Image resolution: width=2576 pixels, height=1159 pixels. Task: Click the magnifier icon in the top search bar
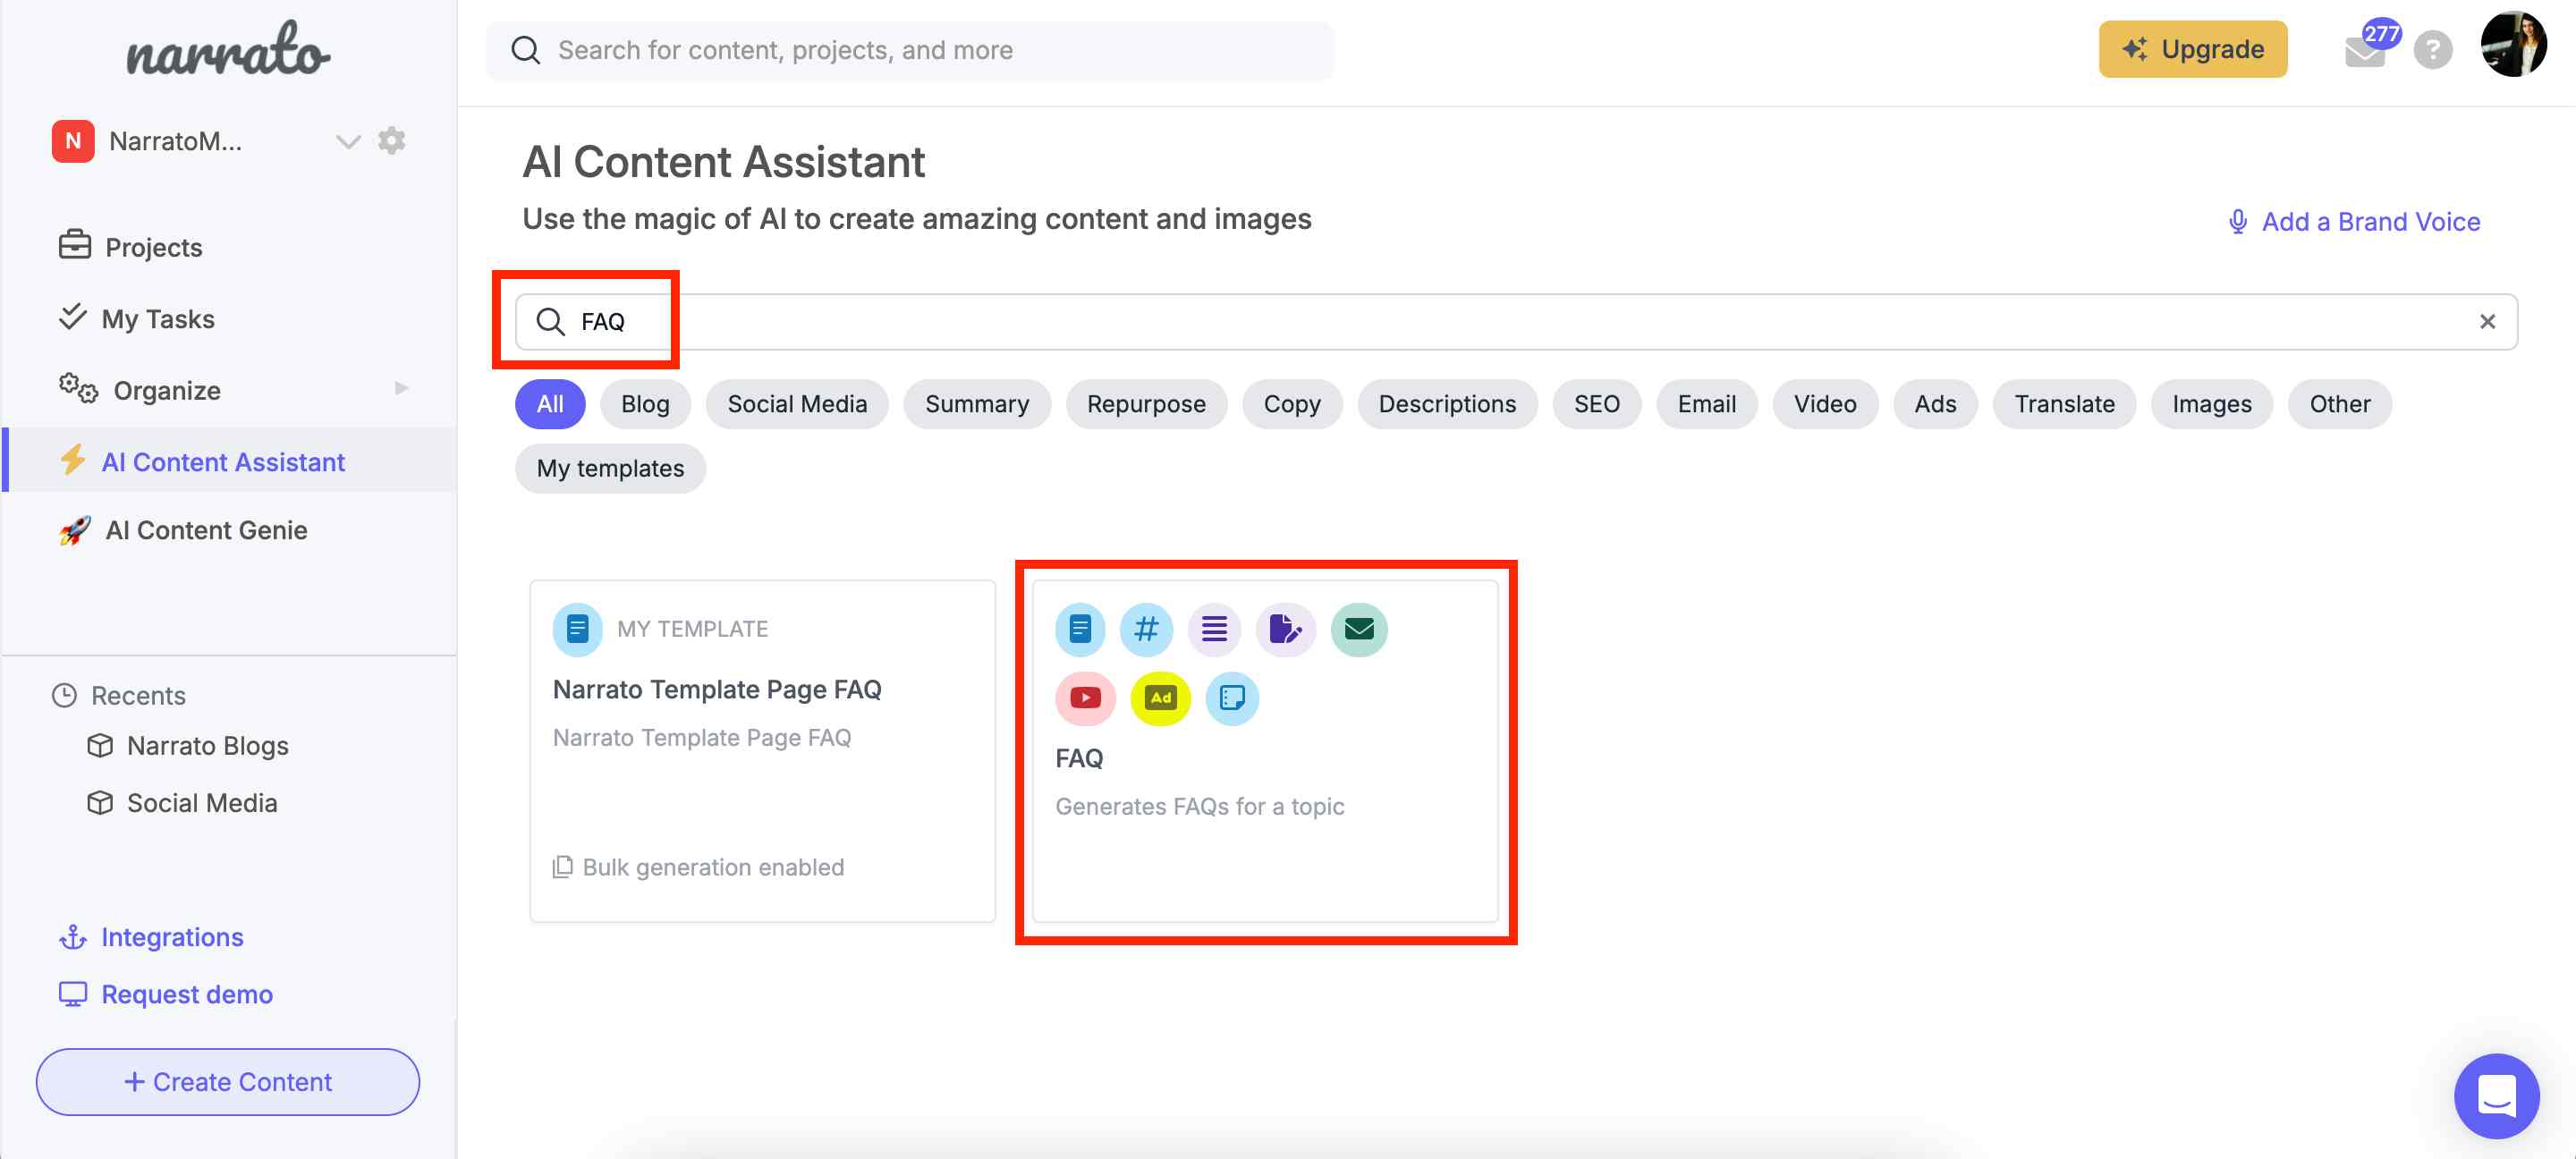[525, 50]
